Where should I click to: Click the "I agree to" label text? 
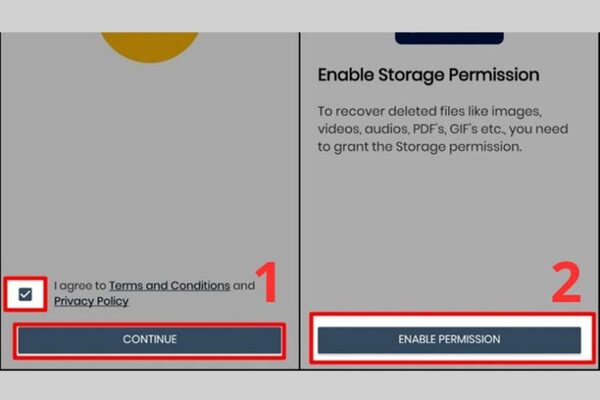click(x=80, y=285)
